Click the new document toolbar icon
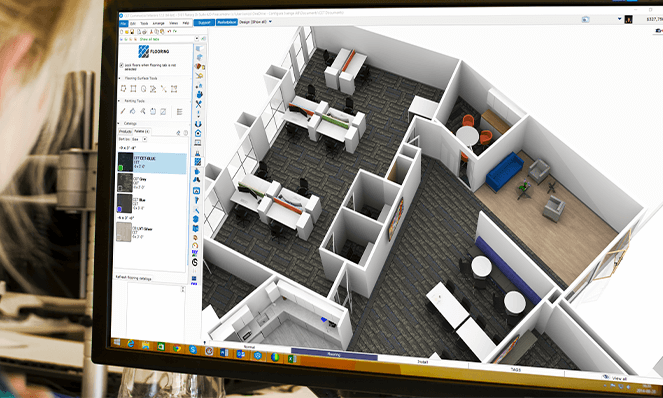This screenshot has height=398, width=663. pos(122,32)
